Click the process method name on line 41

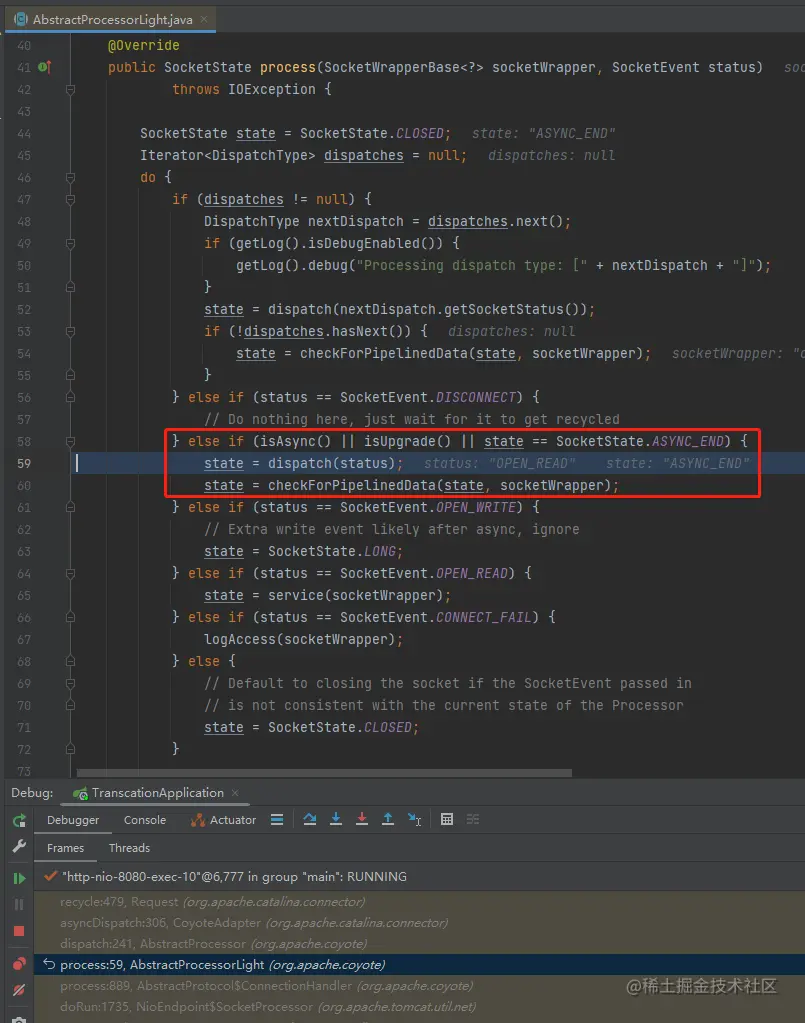pos(288,67)
